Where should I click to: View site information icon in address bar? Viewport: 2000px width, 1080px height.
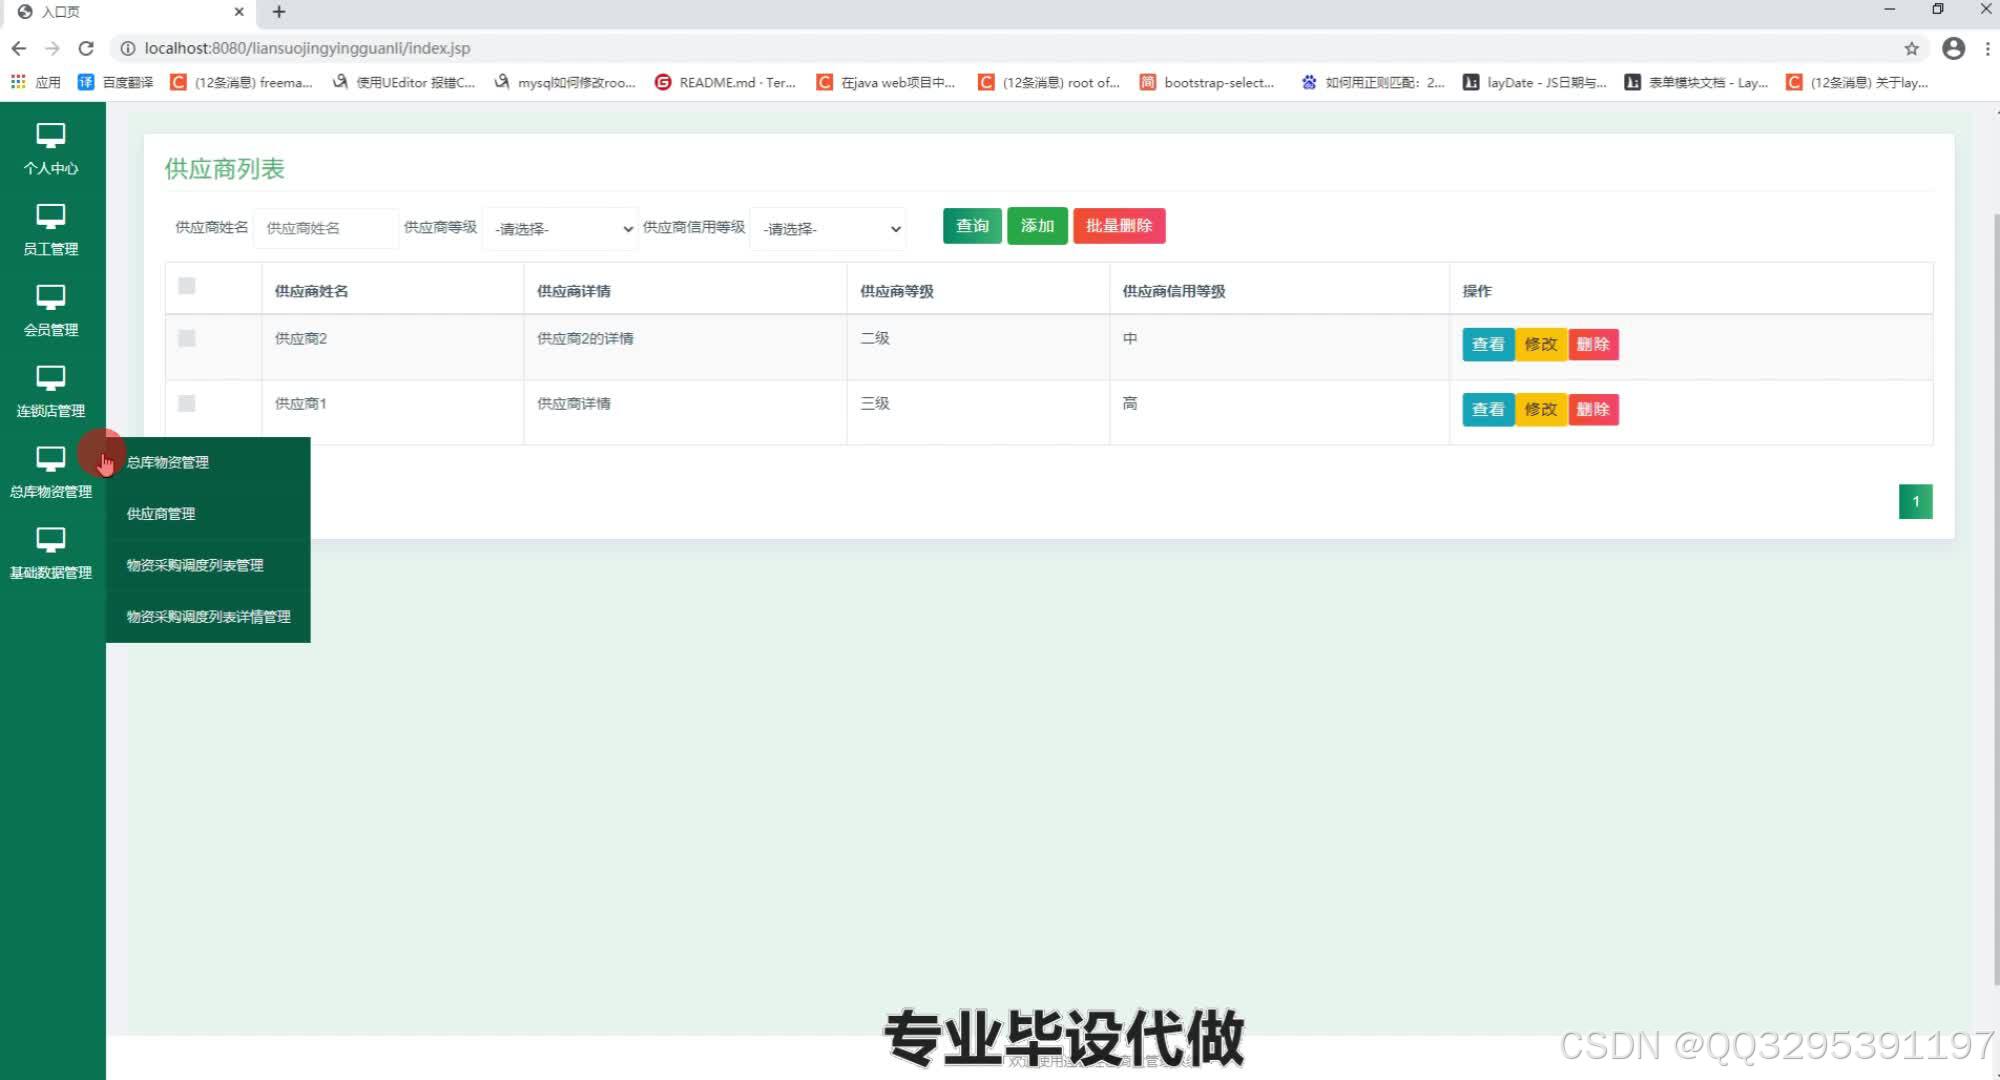click(128, 48)
